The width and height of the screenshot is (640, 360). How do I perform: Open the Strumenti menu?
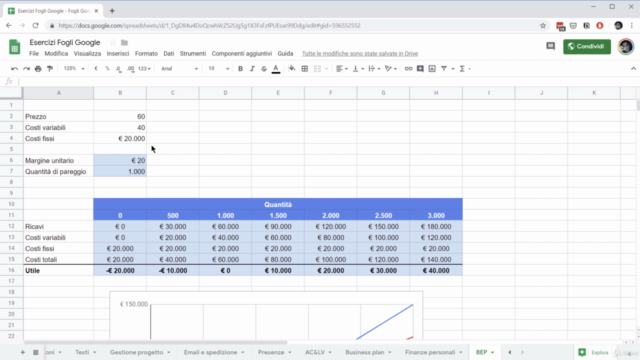tap(193, 53)
